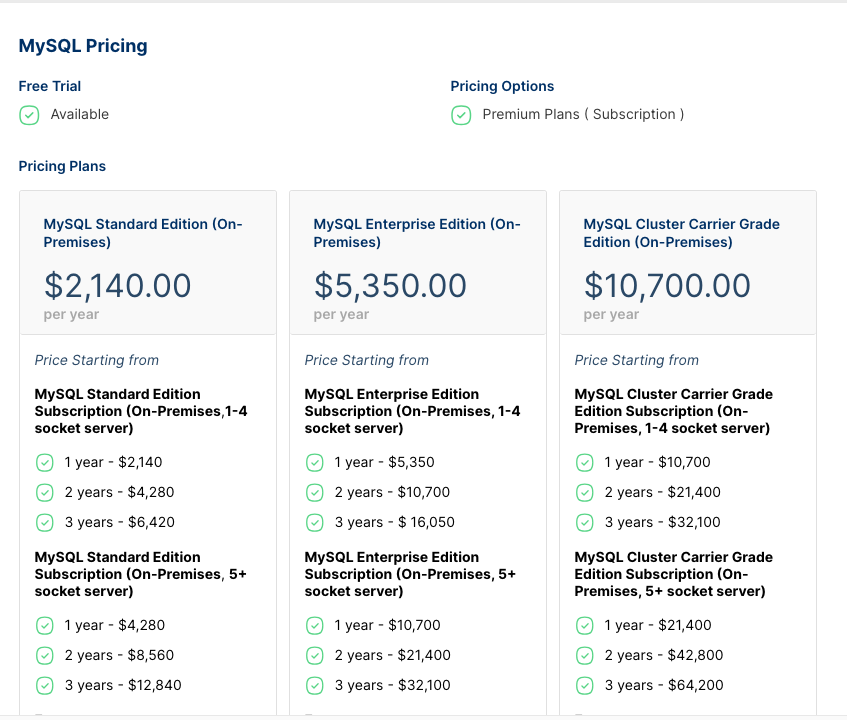This screenshot has width=847, height=720.
Task: Open MySQL Enterprise Edition (On-Premises) plan title
Action: pos(417,233)
